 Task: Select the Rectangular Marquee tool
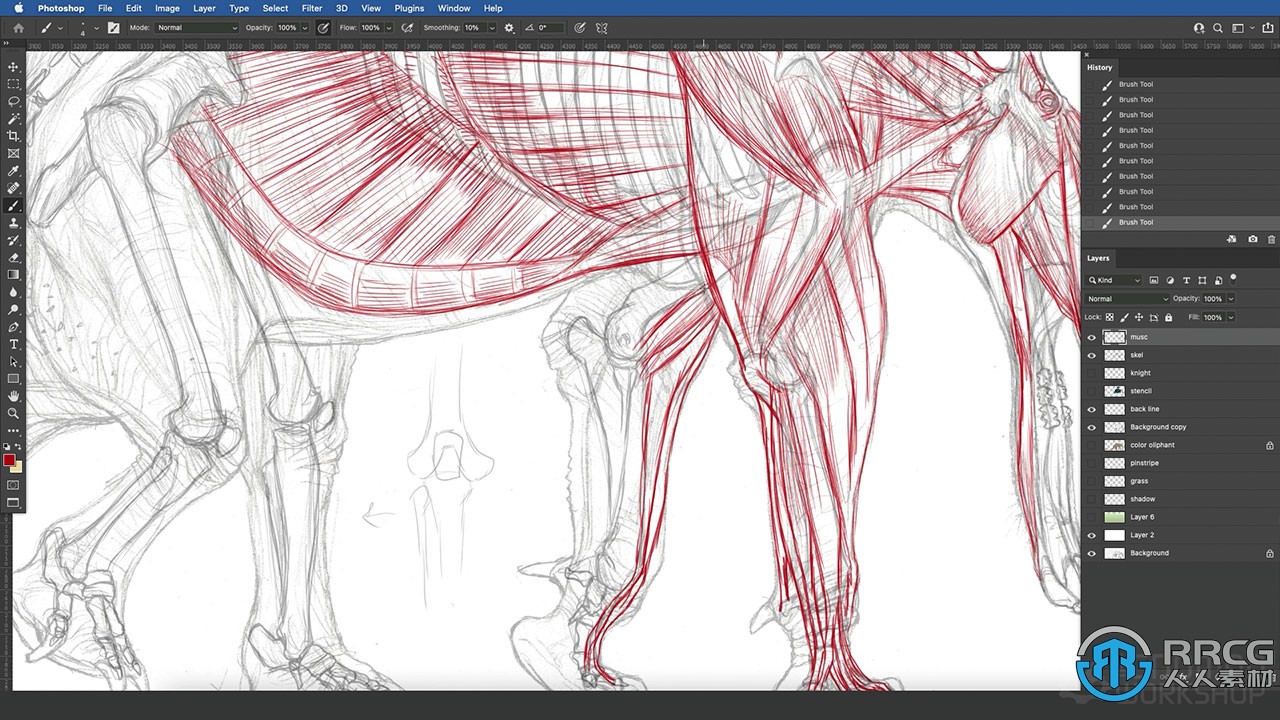tap(14, 84)
